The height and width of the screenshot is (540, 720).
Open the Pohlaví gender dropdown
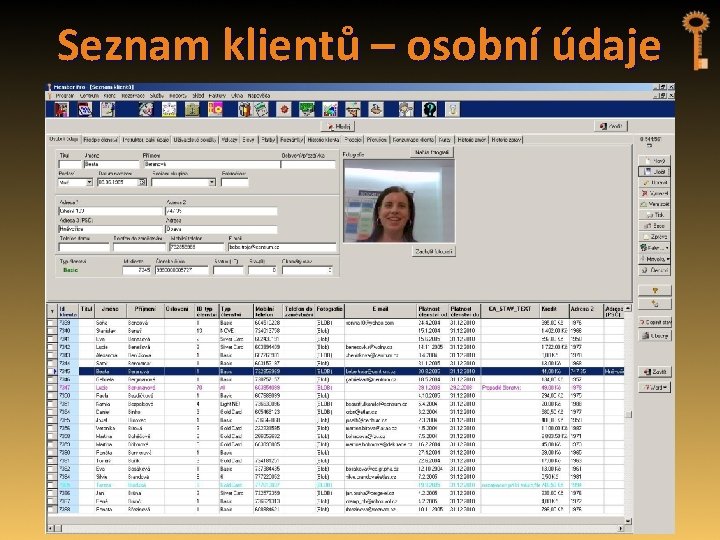89,182
